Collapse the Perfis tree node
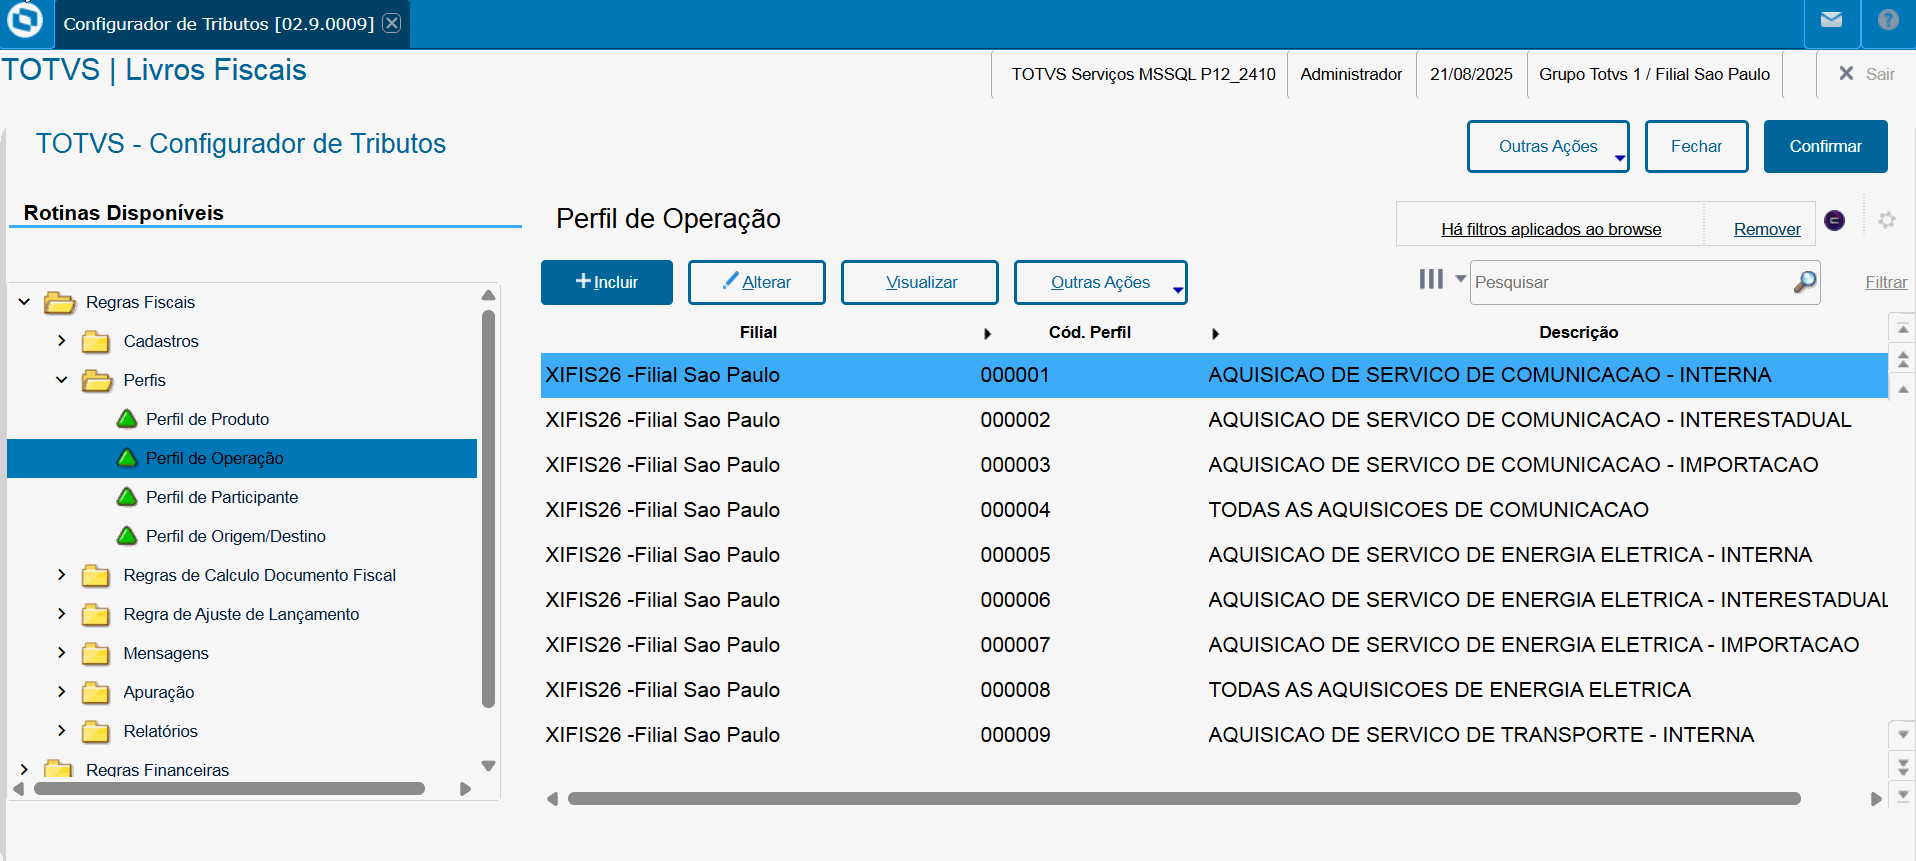Image resolution: width=1916 pixels, height=861 pixels. pyautogui.click(x=61, y=380)
